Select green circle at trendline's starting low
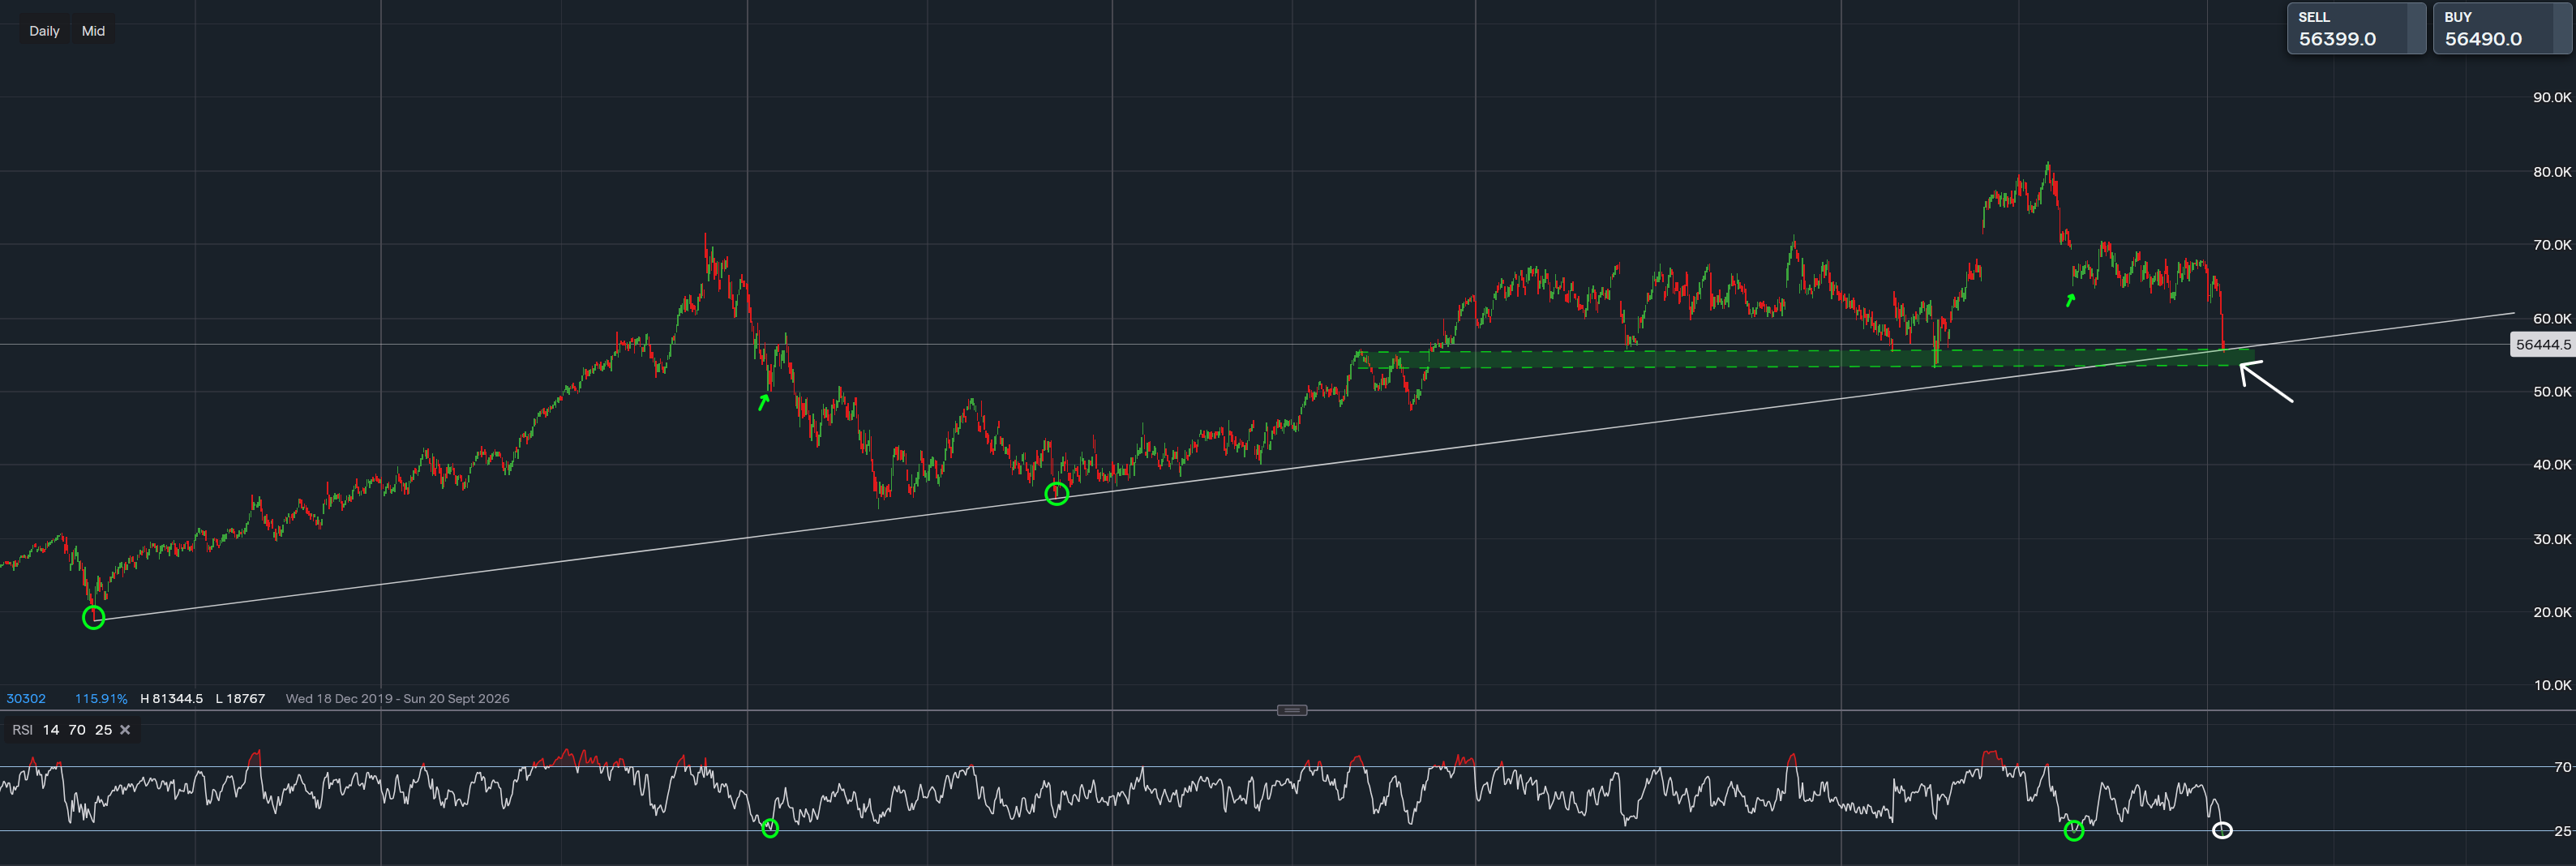 tap(93, 618)
